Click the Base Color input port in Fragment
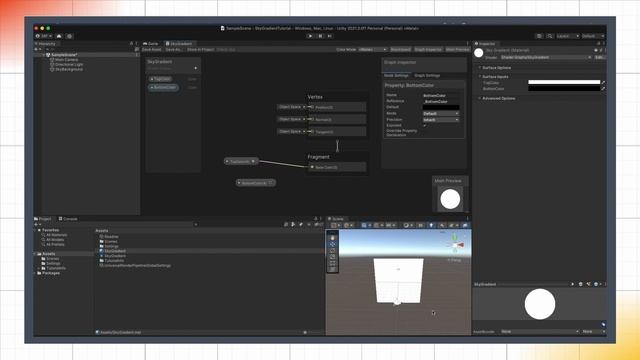Viewport: 640px width, 360px height. 312,167
